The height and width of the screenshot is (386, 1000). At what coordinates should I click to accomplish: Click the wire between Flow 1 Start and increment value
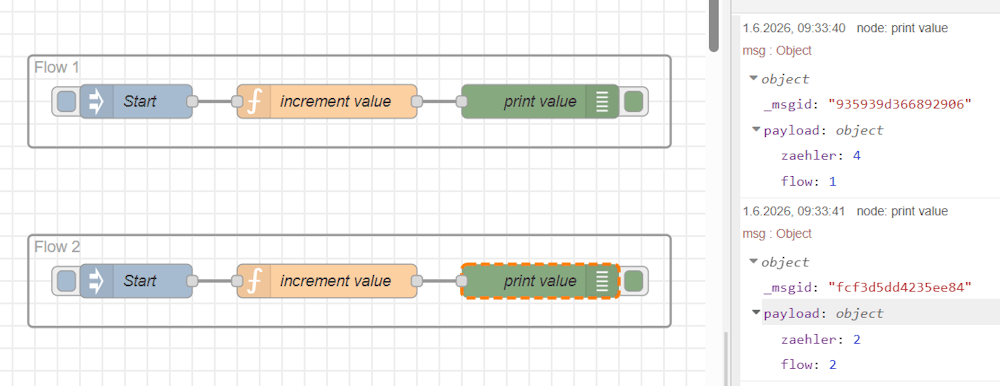coord(214,101)
